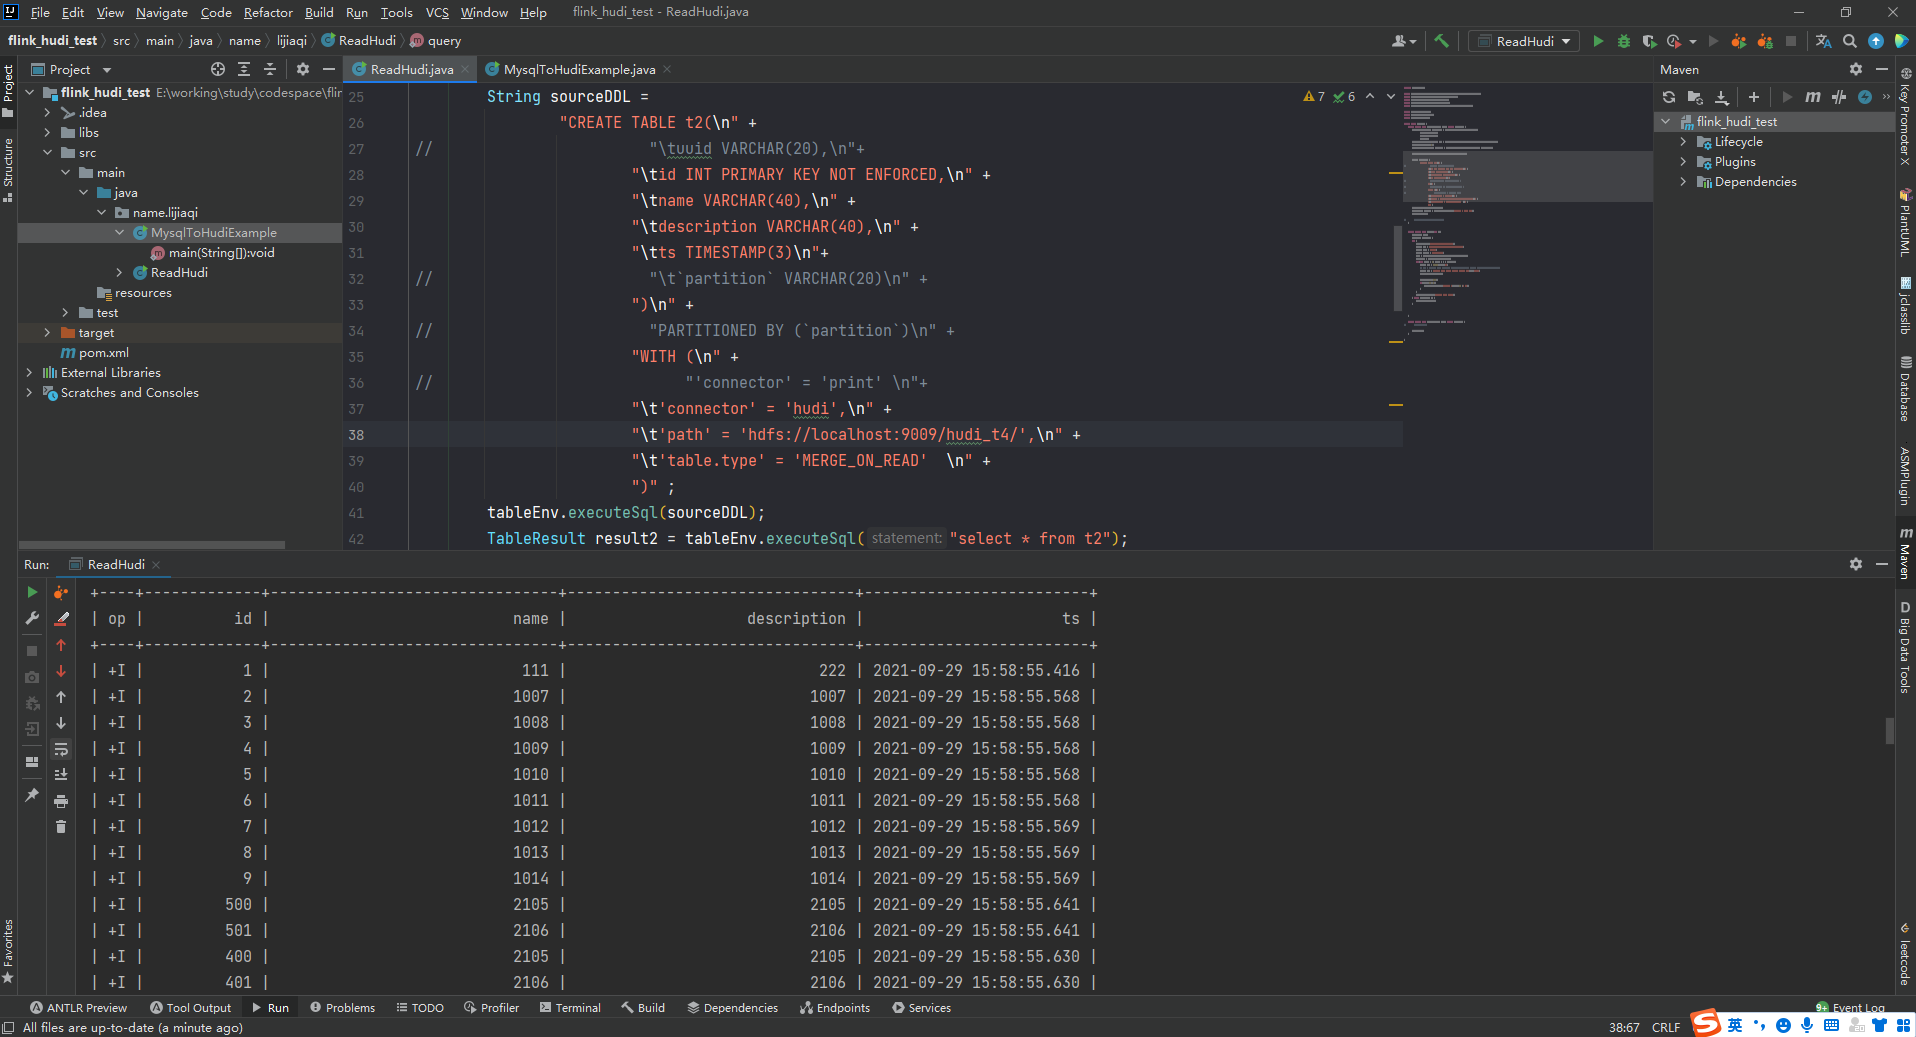Open Maven panel settings gear
Image resolution: width=1916 pixels, height=1037 pixels.
1856,69
